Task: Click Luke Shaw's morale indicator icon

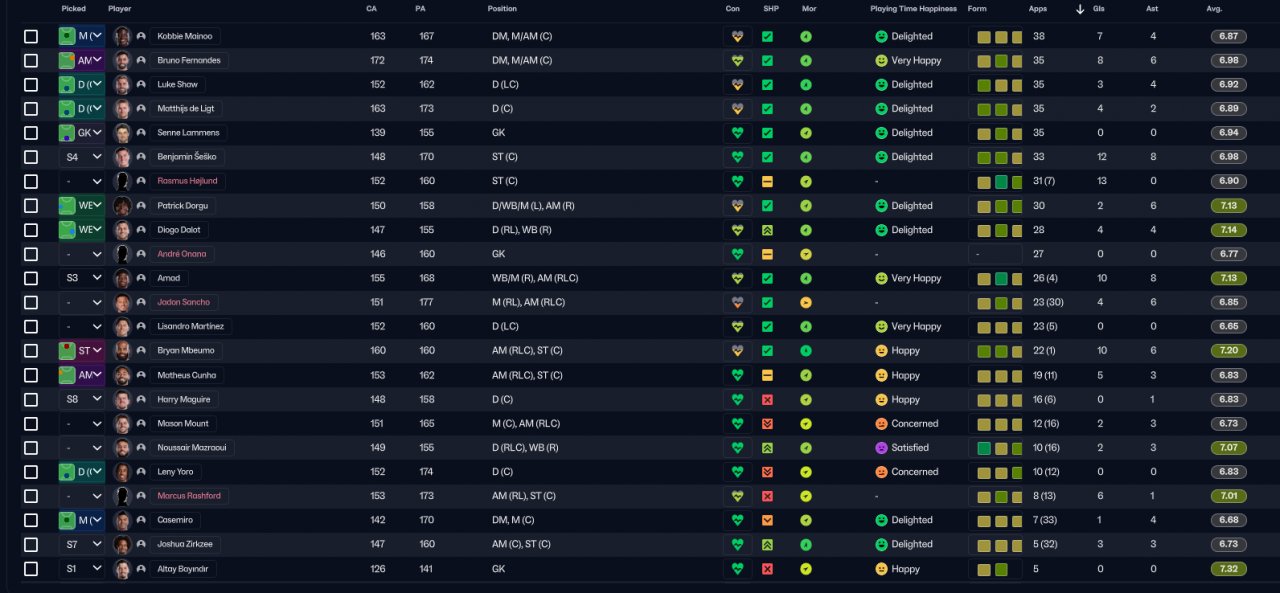Action: pyautogui.click(x=806, y=84)
